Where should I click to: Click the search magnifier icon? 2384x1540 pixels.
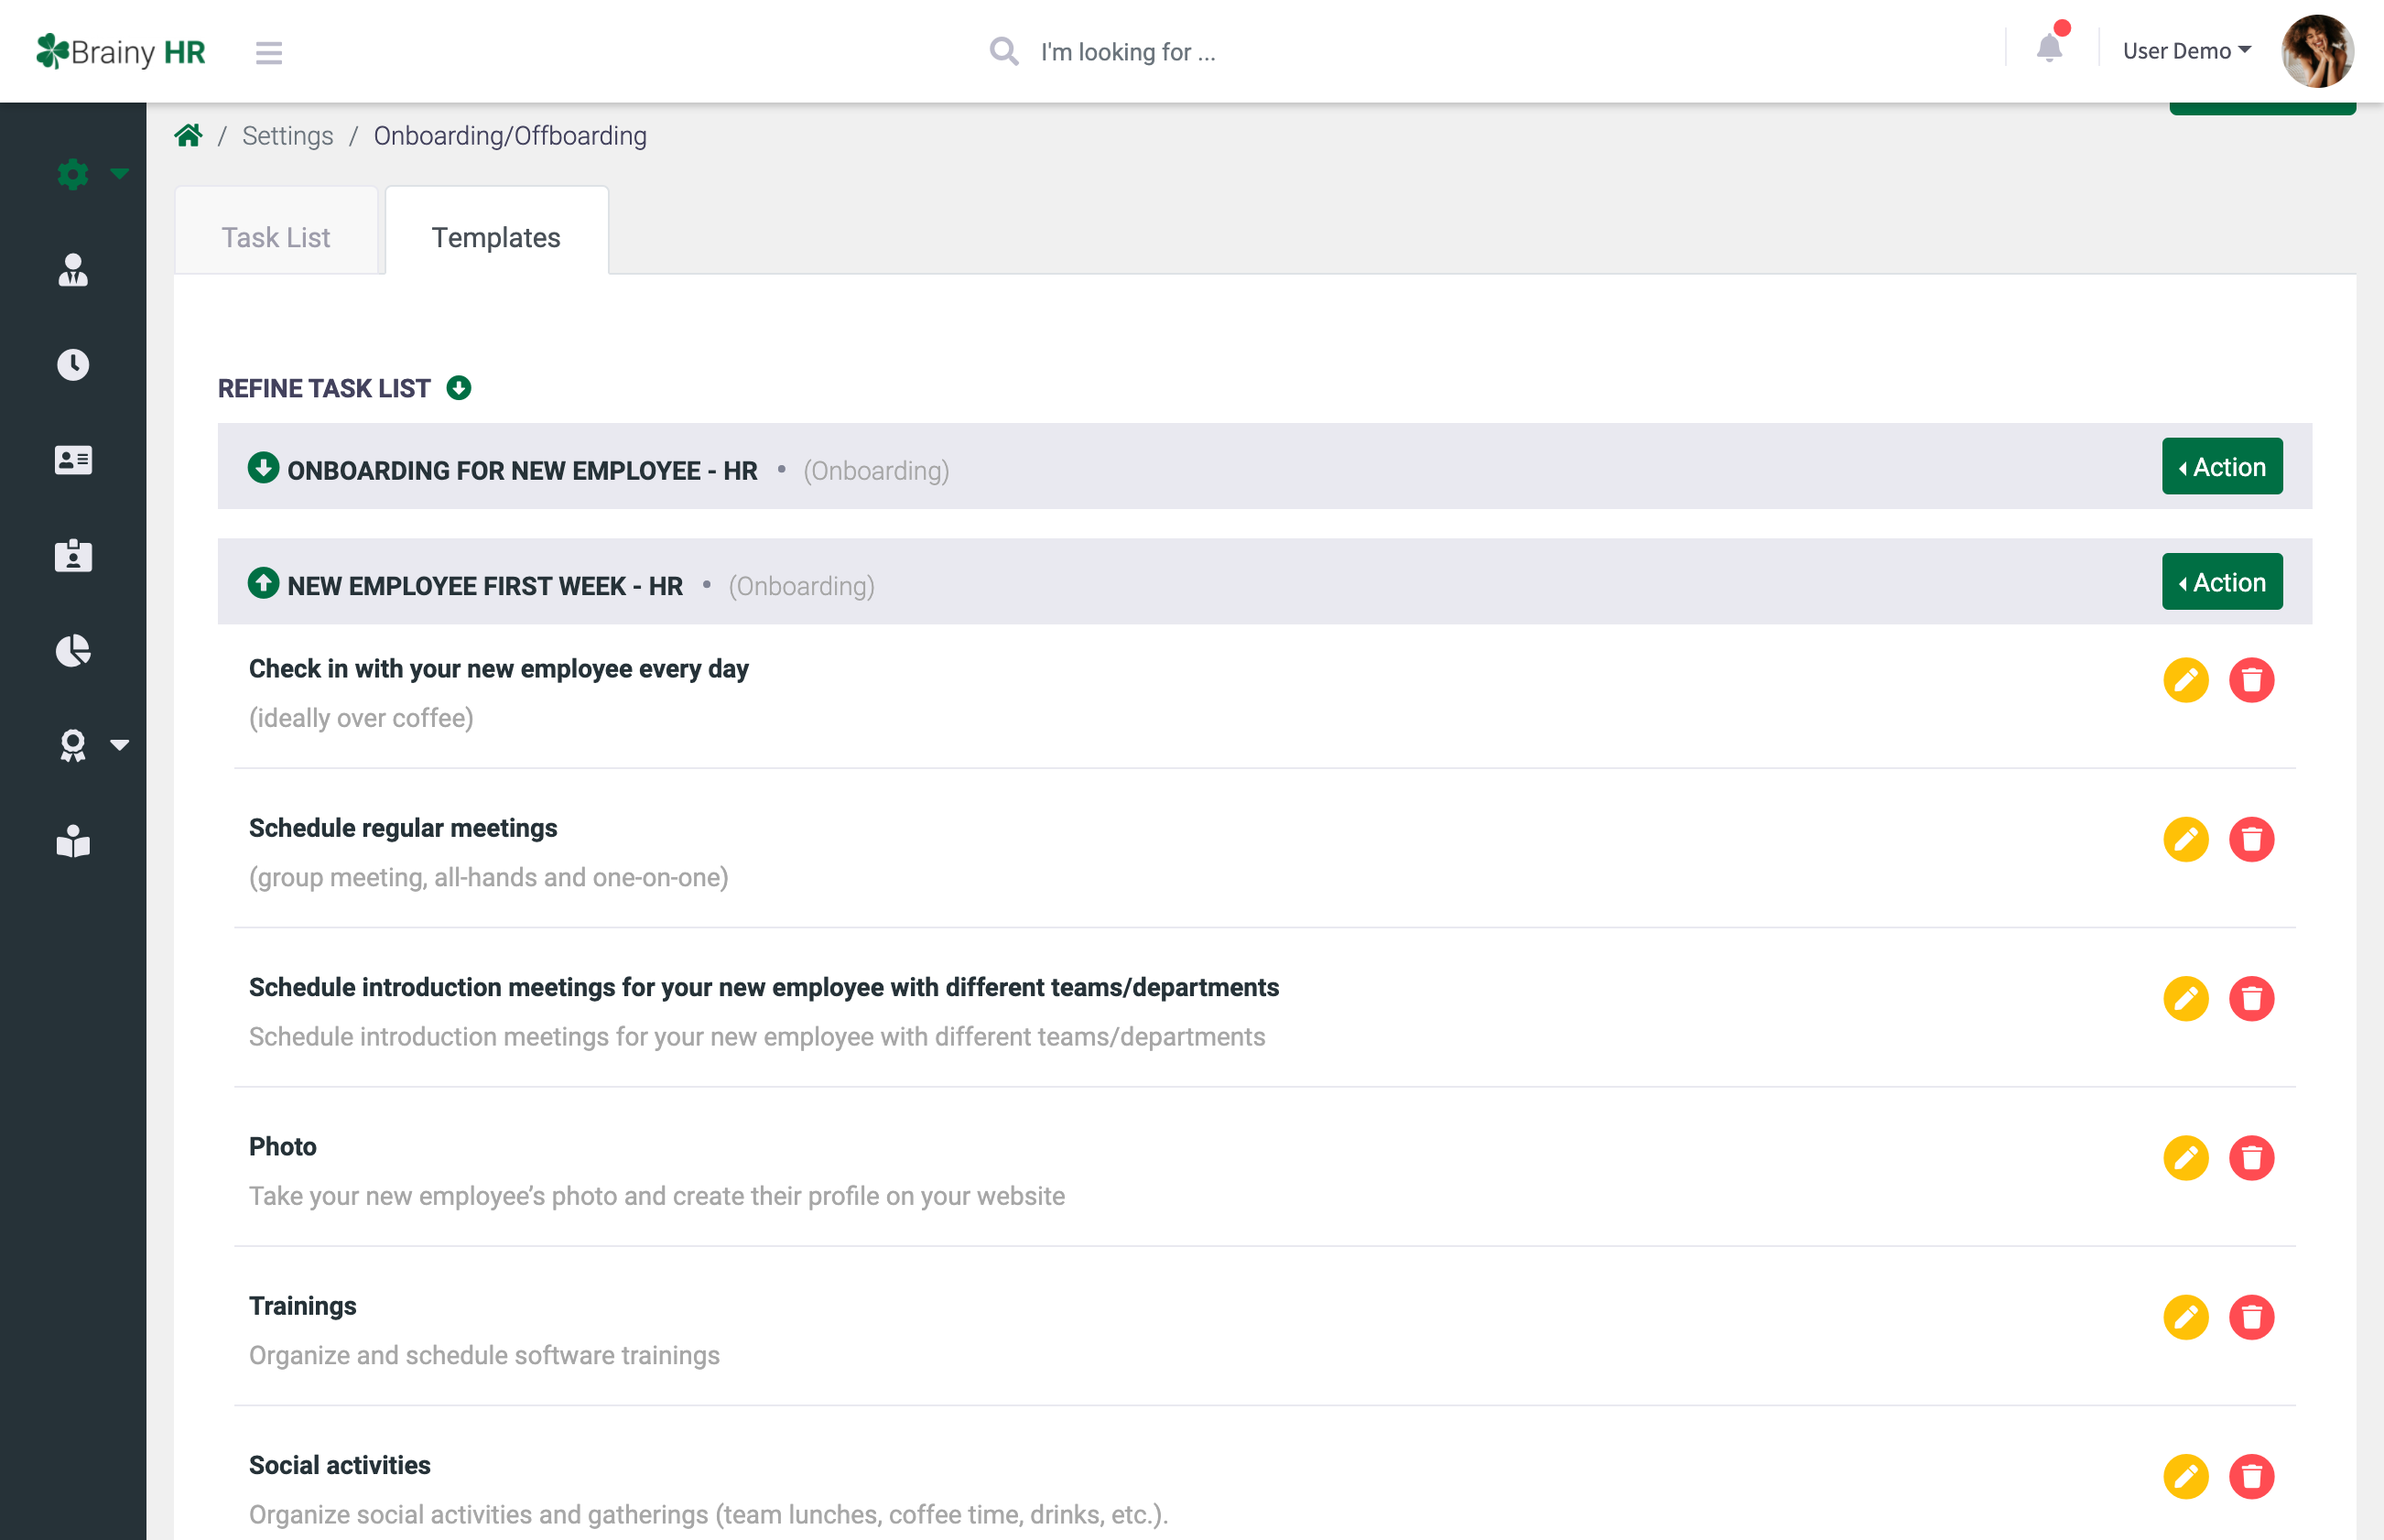[1003, 51]
